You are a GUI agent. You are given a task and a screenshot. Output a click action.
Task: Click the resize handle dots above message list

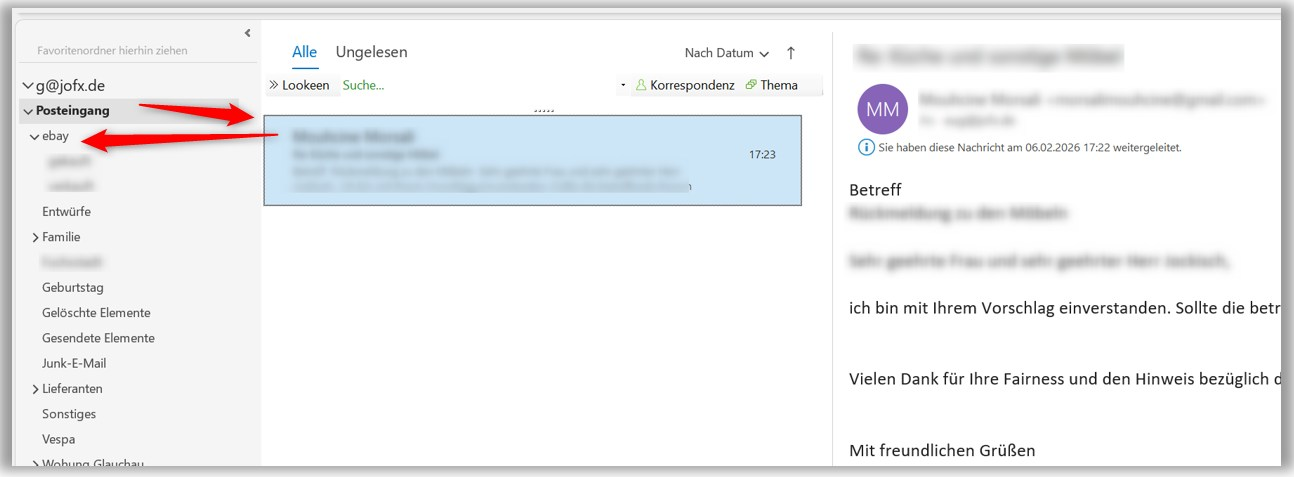pos(545,110)
